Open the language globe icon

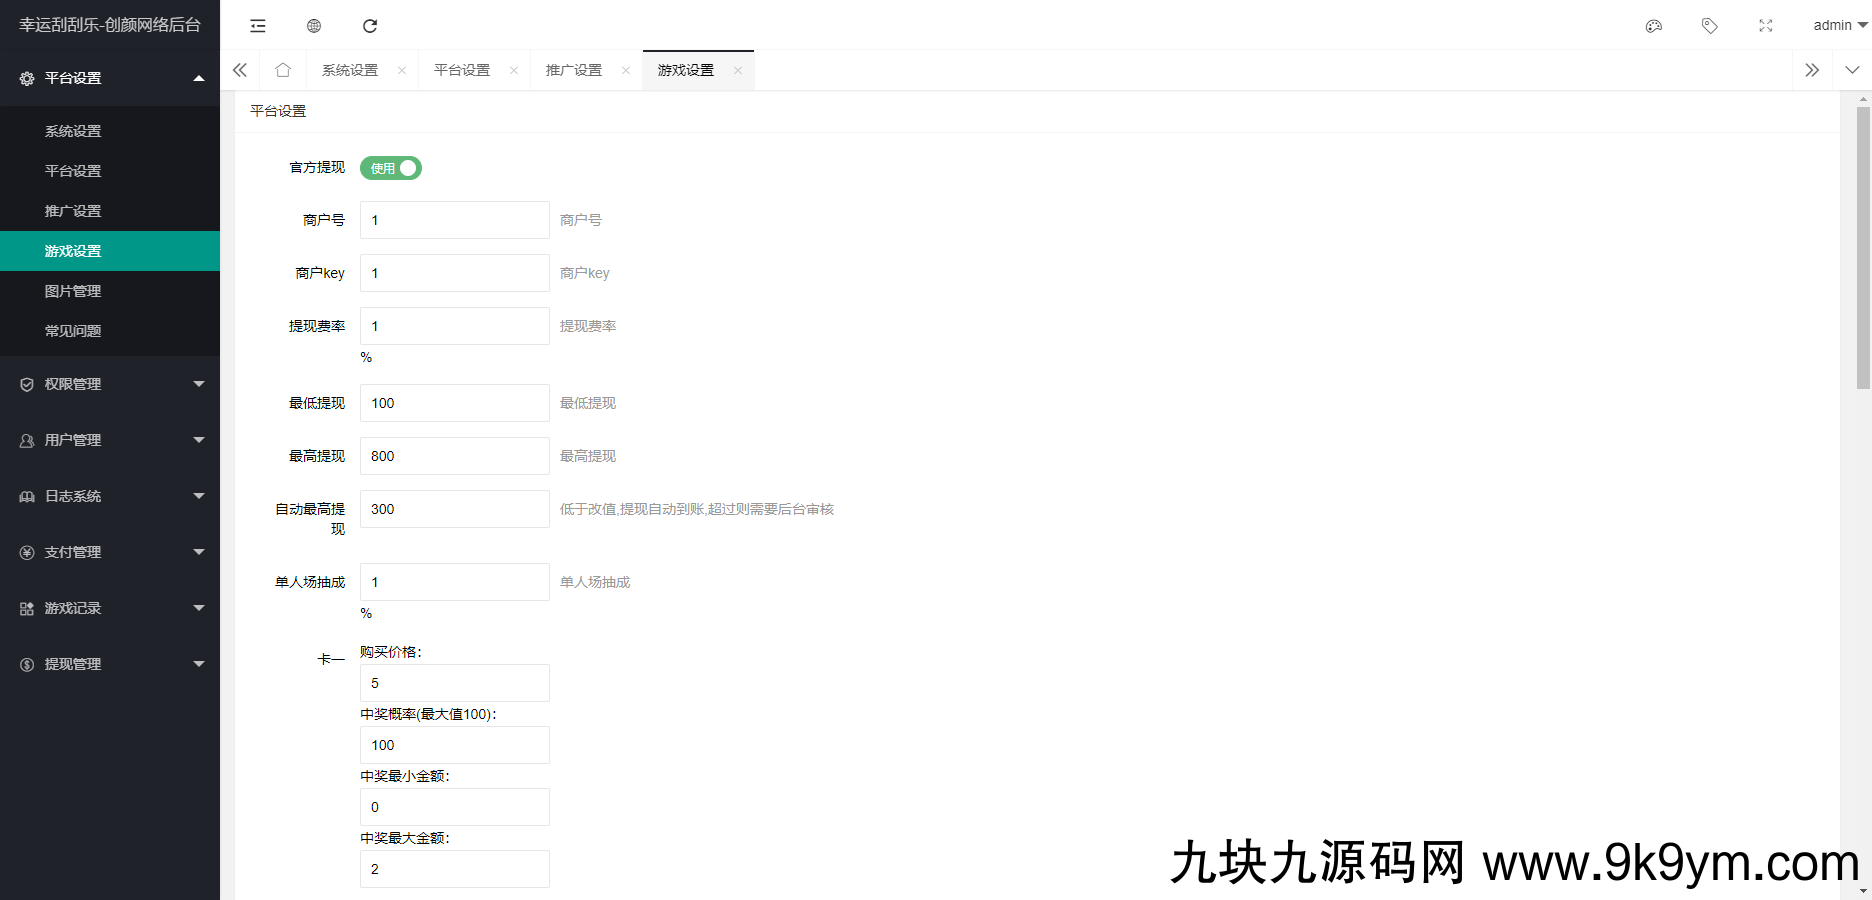click(313, 25)
